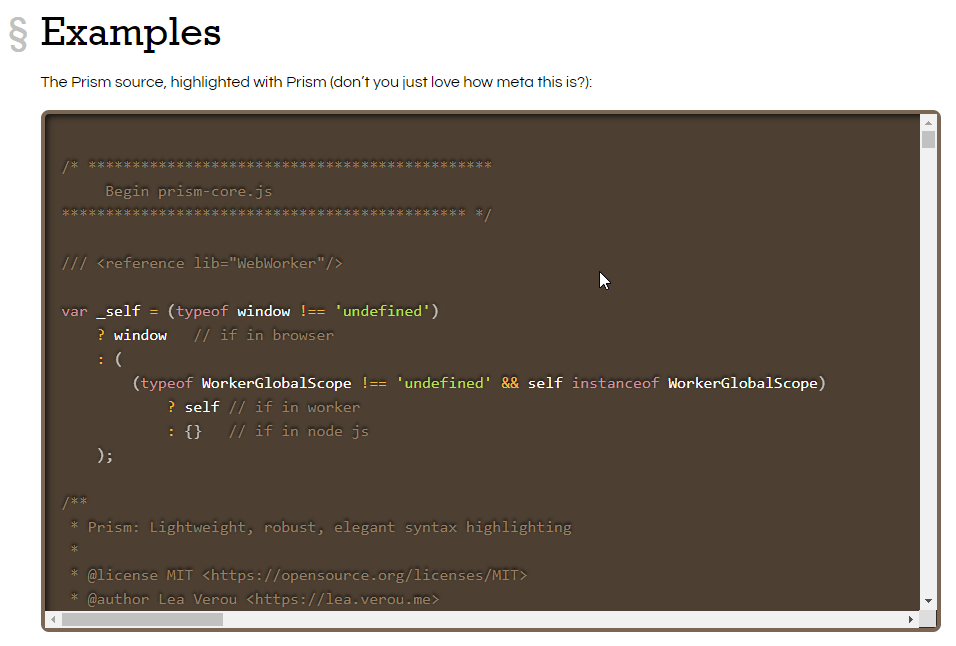Click the horizontal scrollbar thumb under the code
This screenshot has height=646, width=956.
(142, 619)
